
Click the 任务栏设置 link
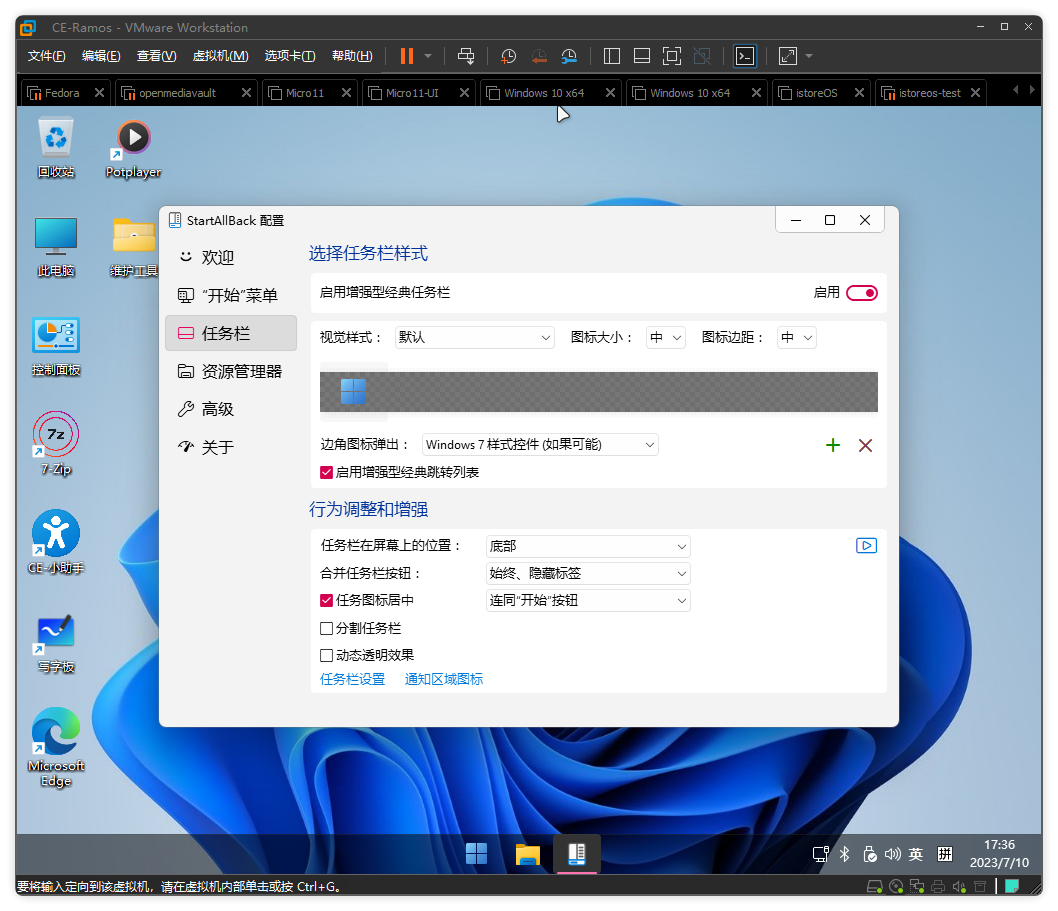tap(352, 680)
